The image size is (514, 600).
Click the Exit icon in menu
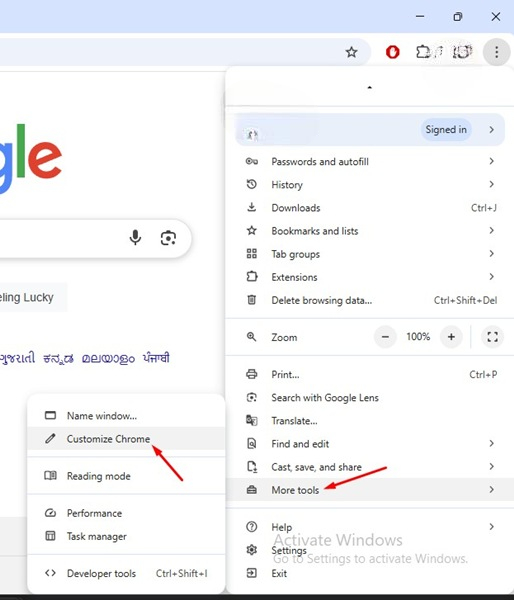point(251,573)
